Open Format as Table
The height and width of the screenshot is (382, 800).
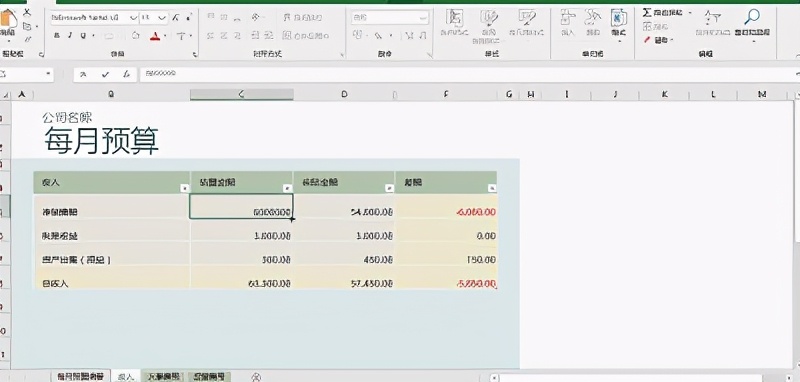489,26
